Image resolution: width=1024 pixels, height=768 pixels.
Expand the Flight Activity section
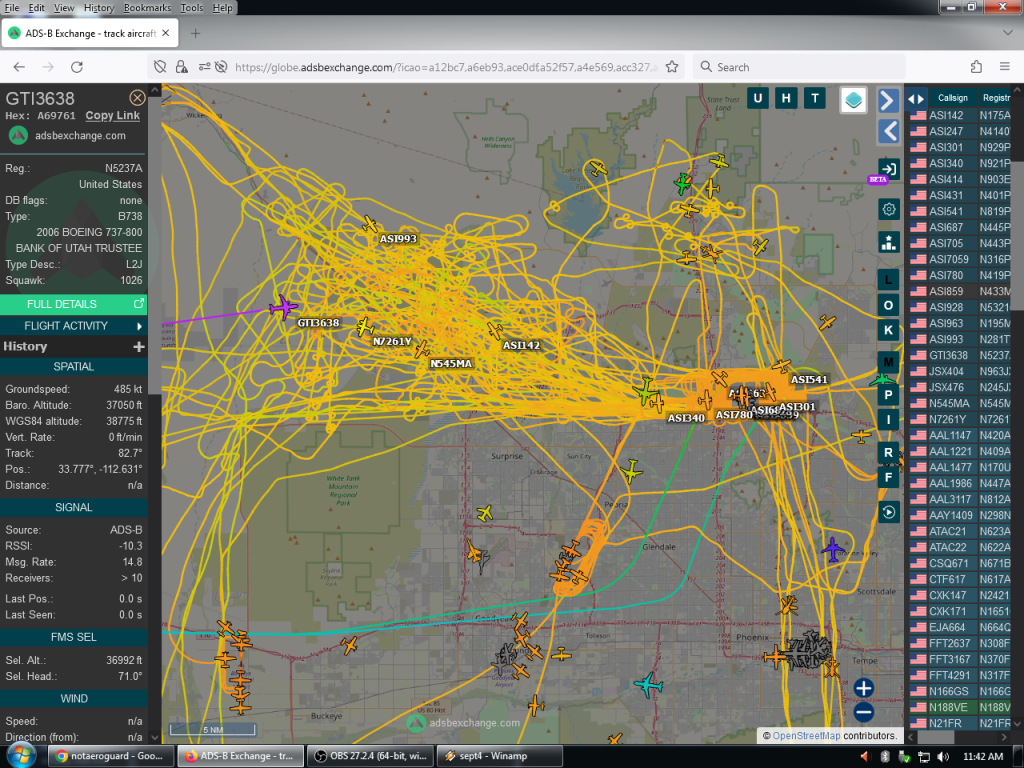(x=74, y=326)
